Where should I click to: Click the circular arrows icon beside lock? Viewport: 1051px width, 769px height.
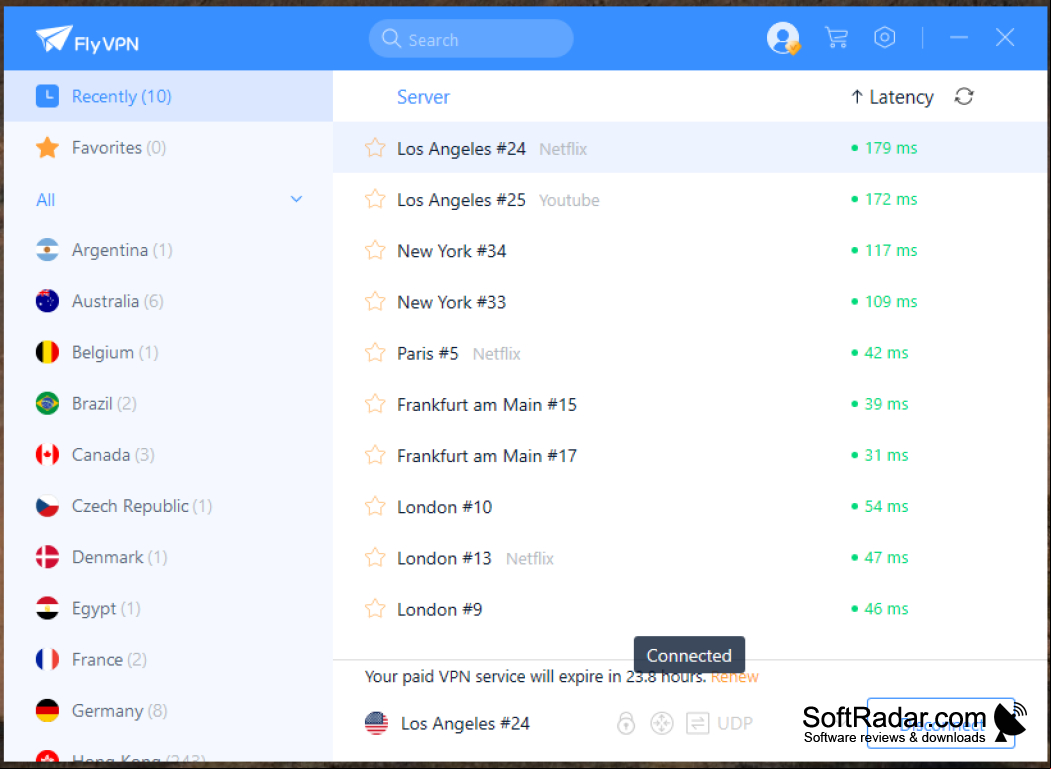click(x=662, y=723)
